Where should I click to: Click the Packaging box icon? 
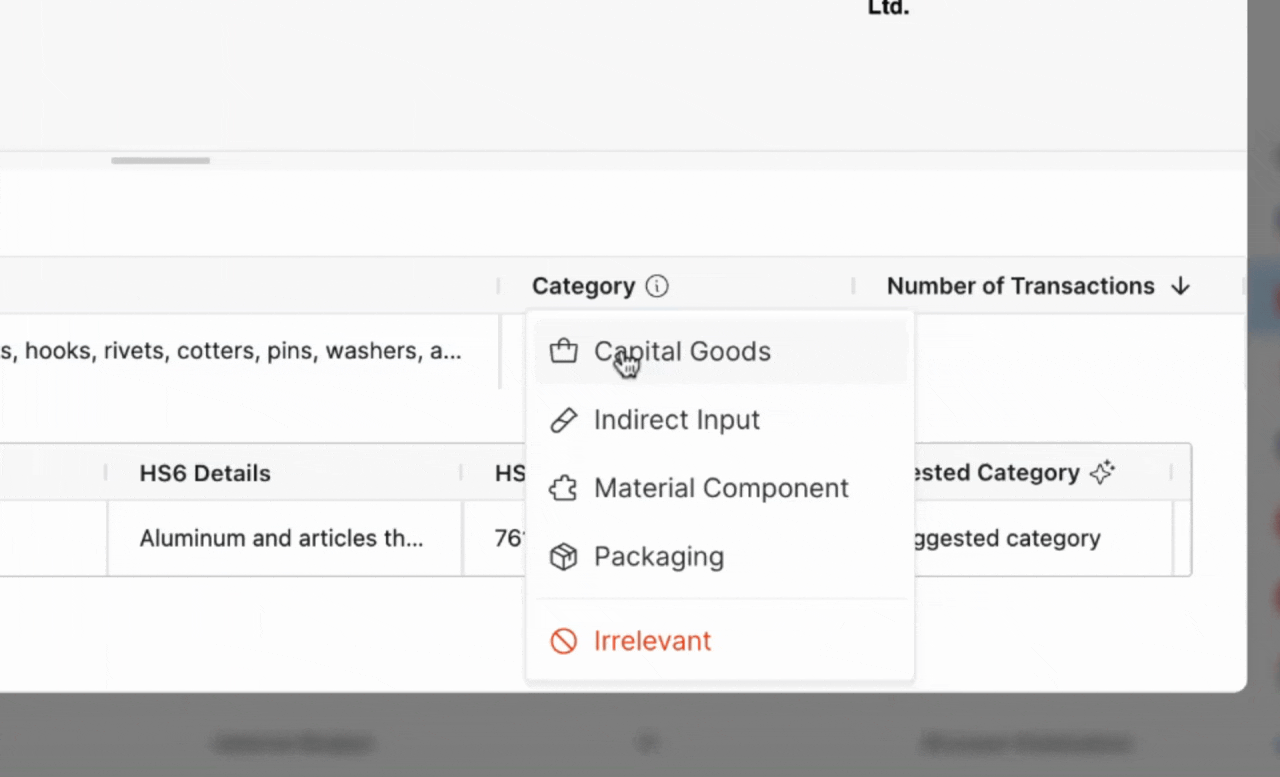point(564,557)
